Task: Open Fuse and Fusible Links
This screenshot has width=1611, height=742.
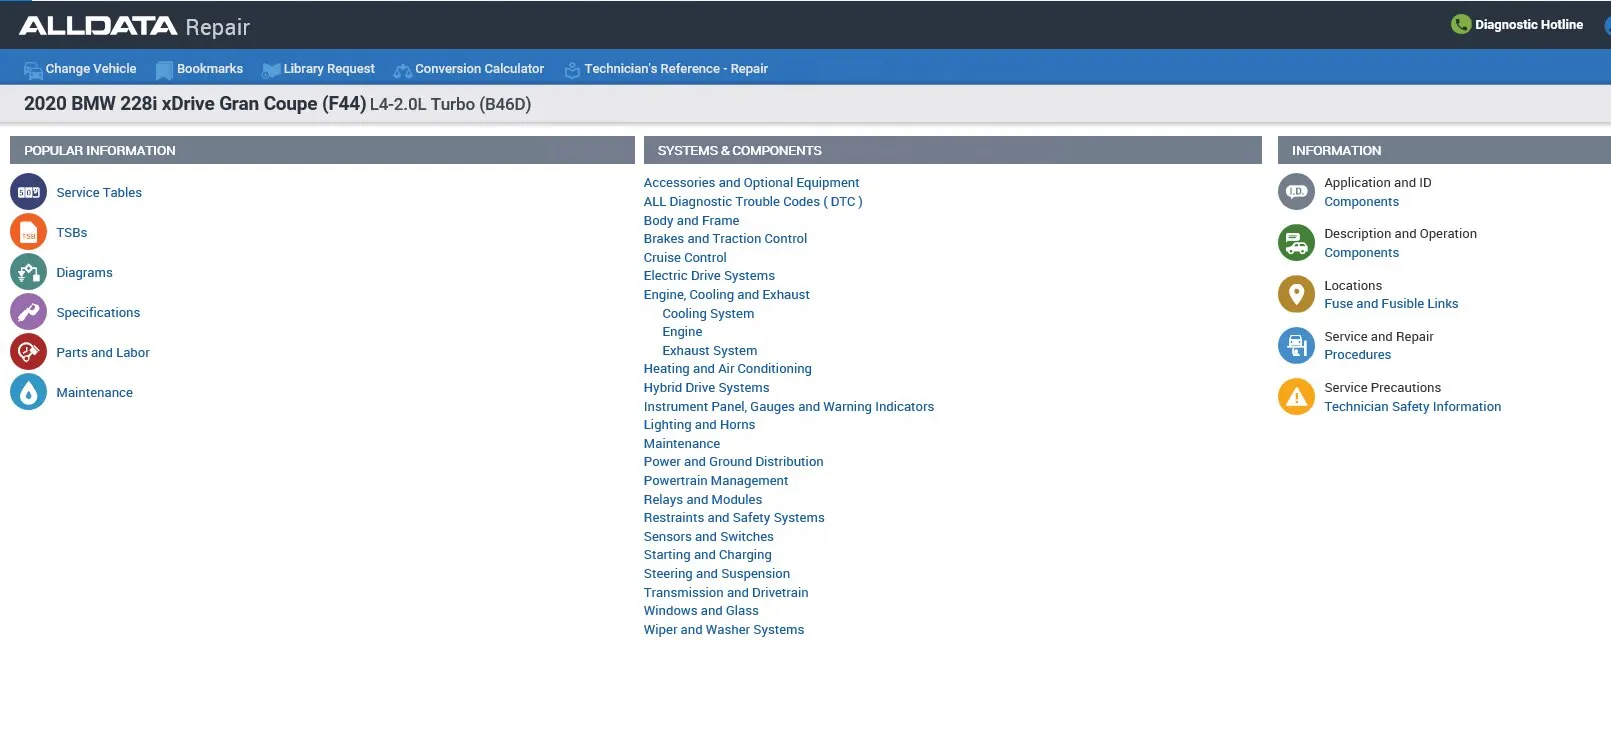Action: point(1391,303)
